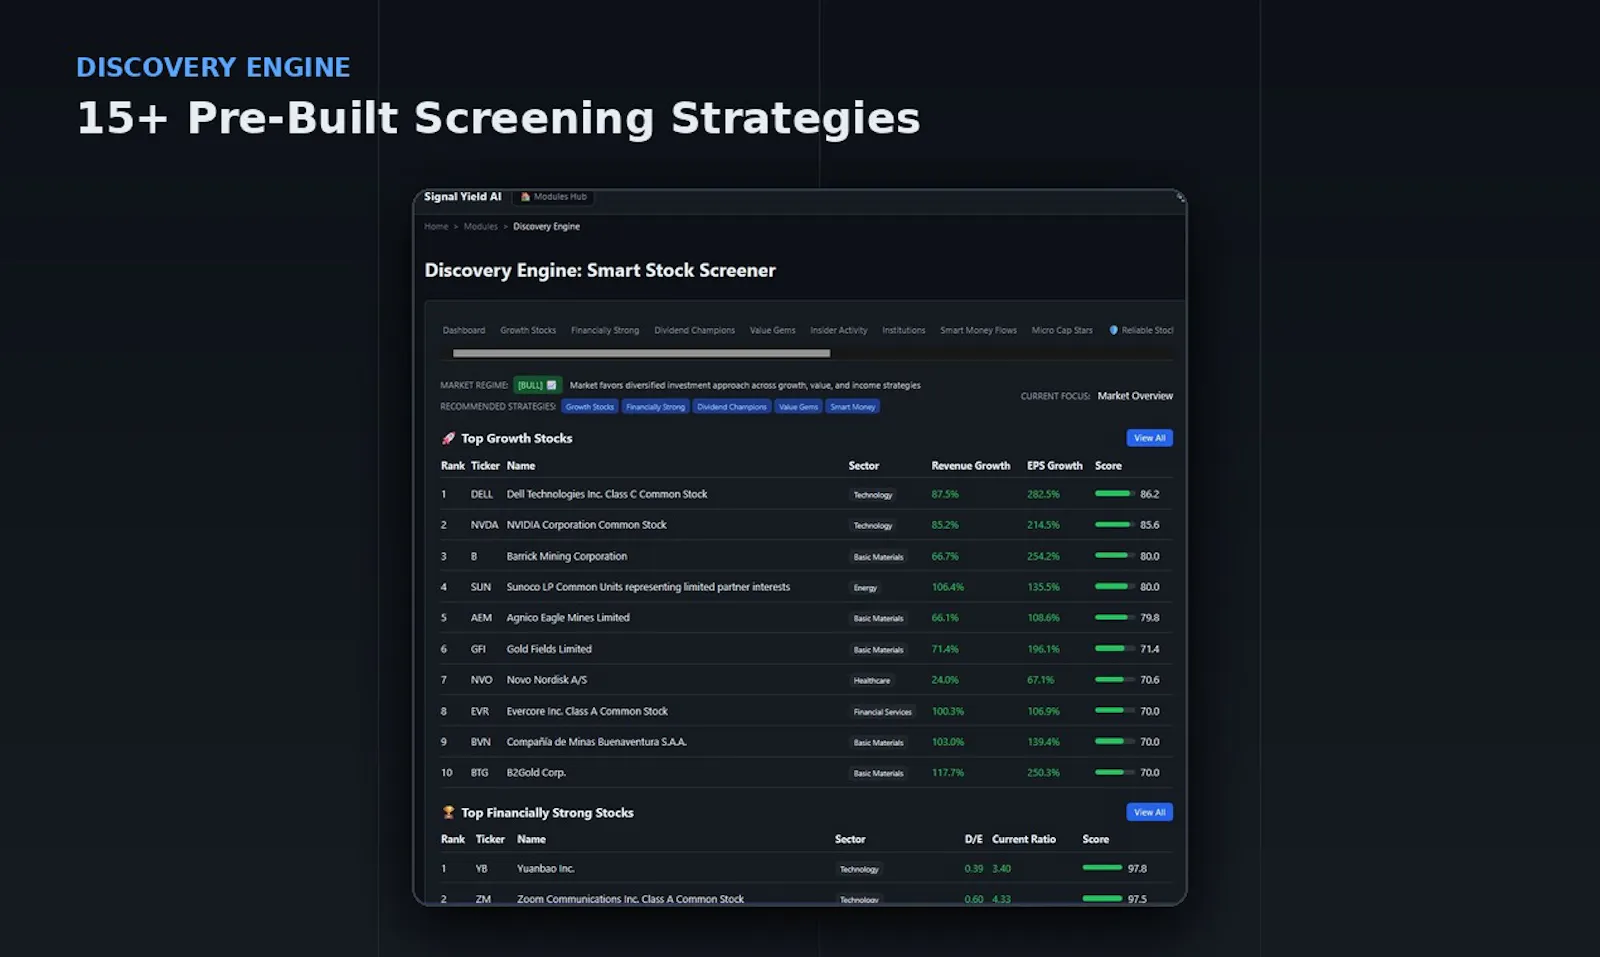Click the D/E column header
Image resolution: width=1600 pixels, height=957 pixels.
point(973,840)
